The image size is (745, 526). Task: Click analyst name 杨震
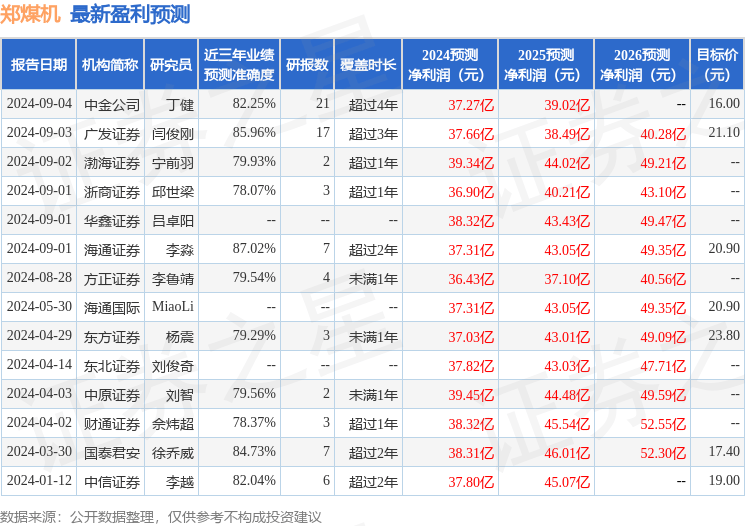click(x=180, y=336)
